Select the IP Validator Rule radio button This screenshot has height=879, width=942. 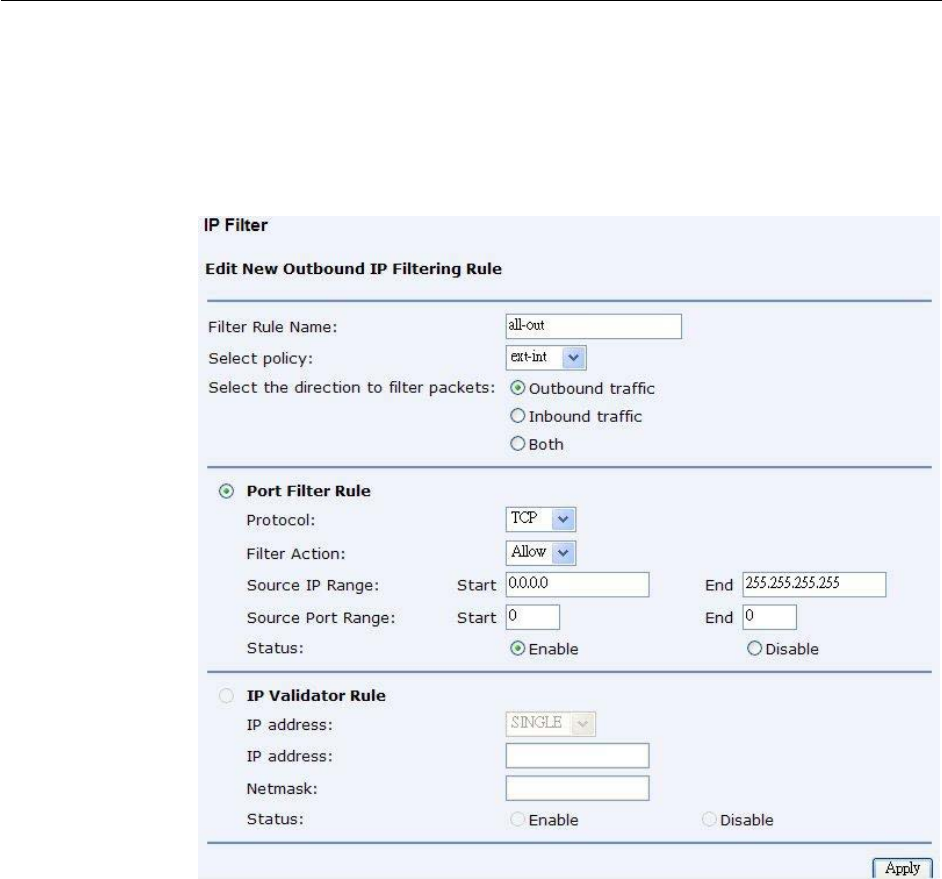pyautogui.click(x=226, y=696)
